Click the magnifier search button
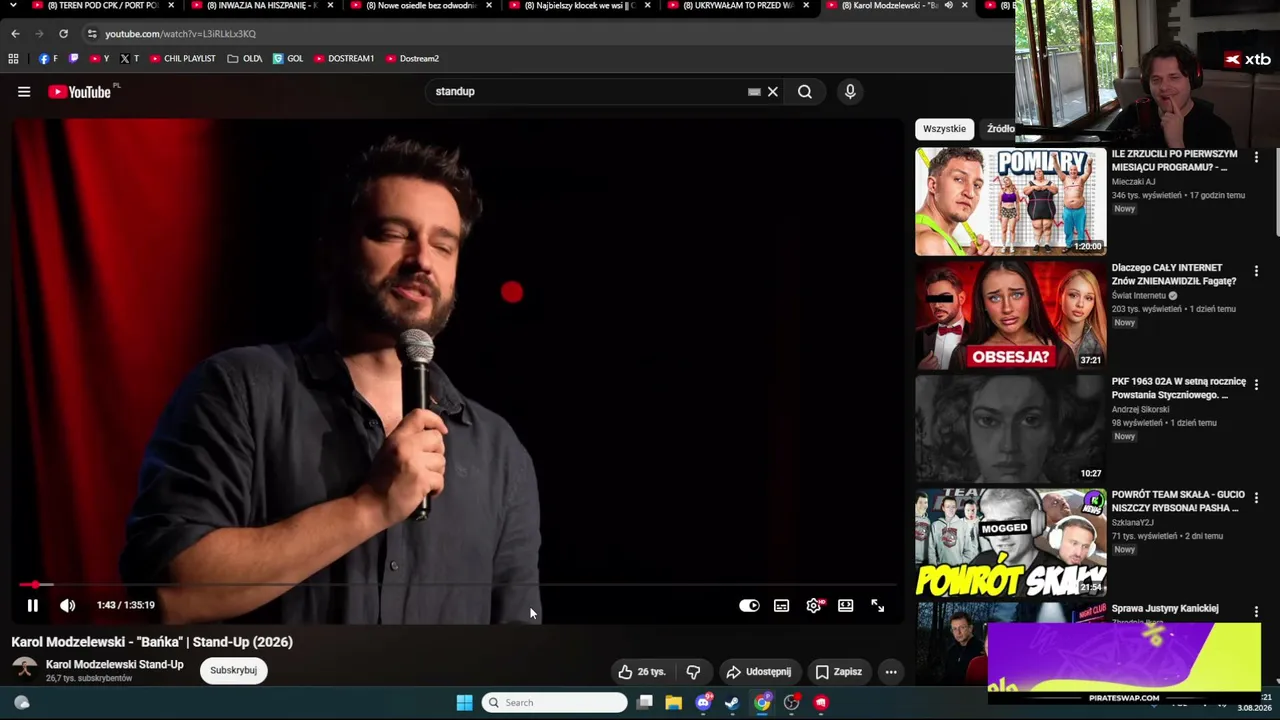This screenshot has height=720, width=1280. click(x=805, y=92)
